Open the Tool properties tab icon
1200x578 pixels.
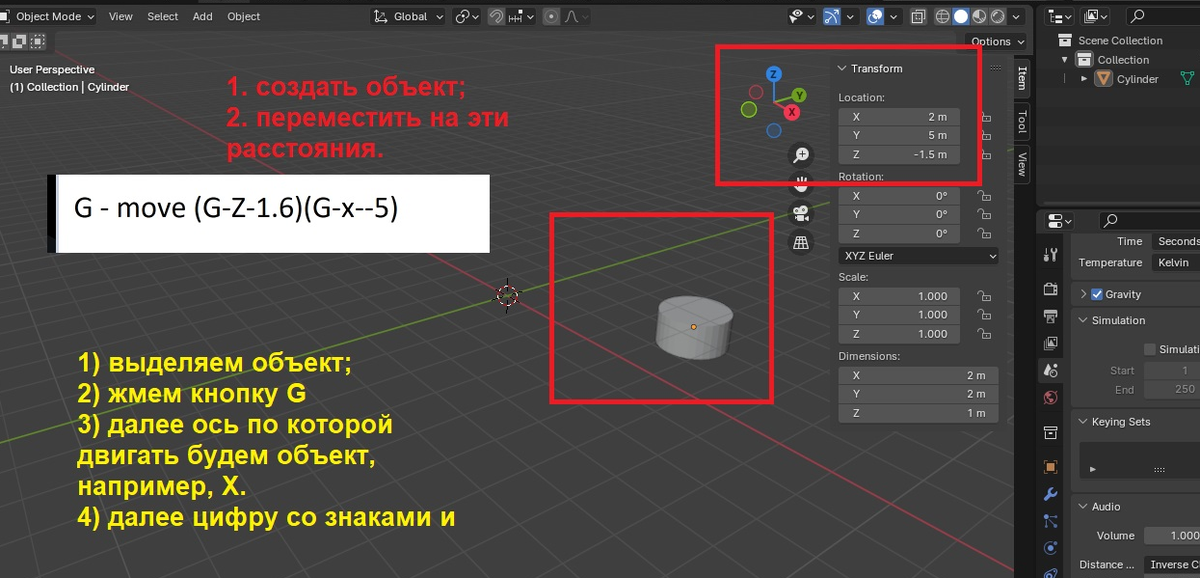pyautogui.click(x=1050, y=254)
